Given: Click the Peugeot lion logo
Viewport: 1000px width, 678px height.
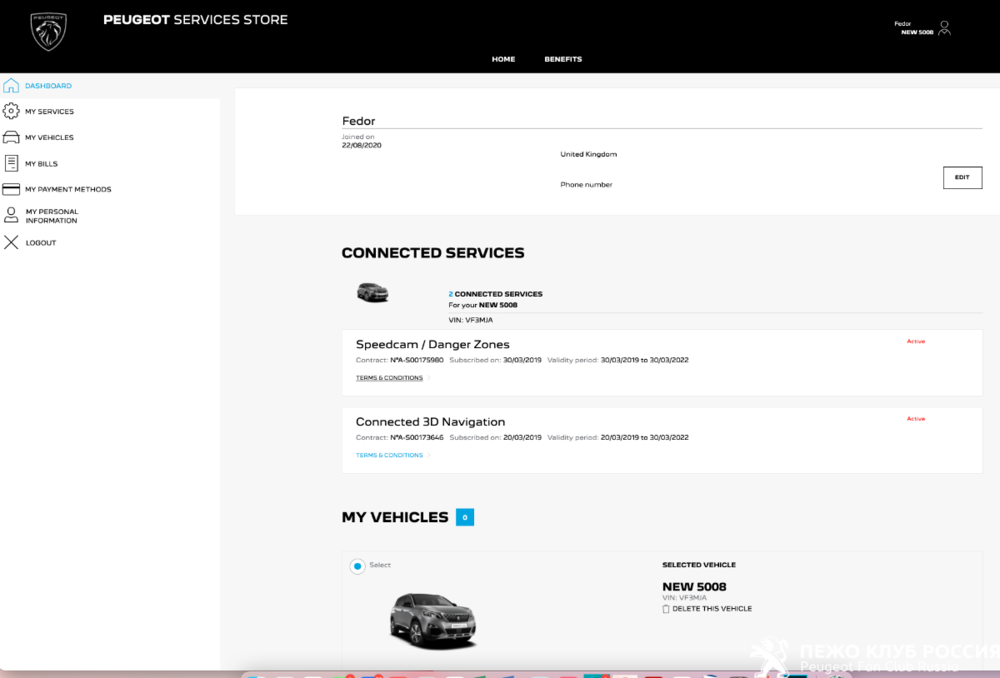Looking at the screenshot, I should pyautogui.click(x=48, y=32).
